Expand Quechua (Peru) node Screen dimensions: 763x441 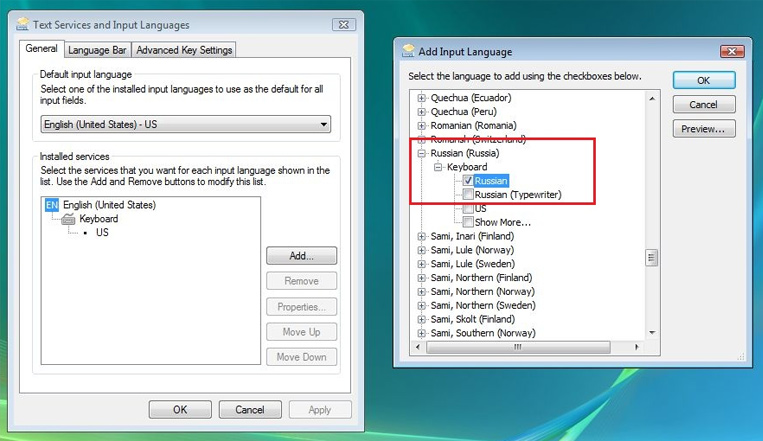pos(422,111)
